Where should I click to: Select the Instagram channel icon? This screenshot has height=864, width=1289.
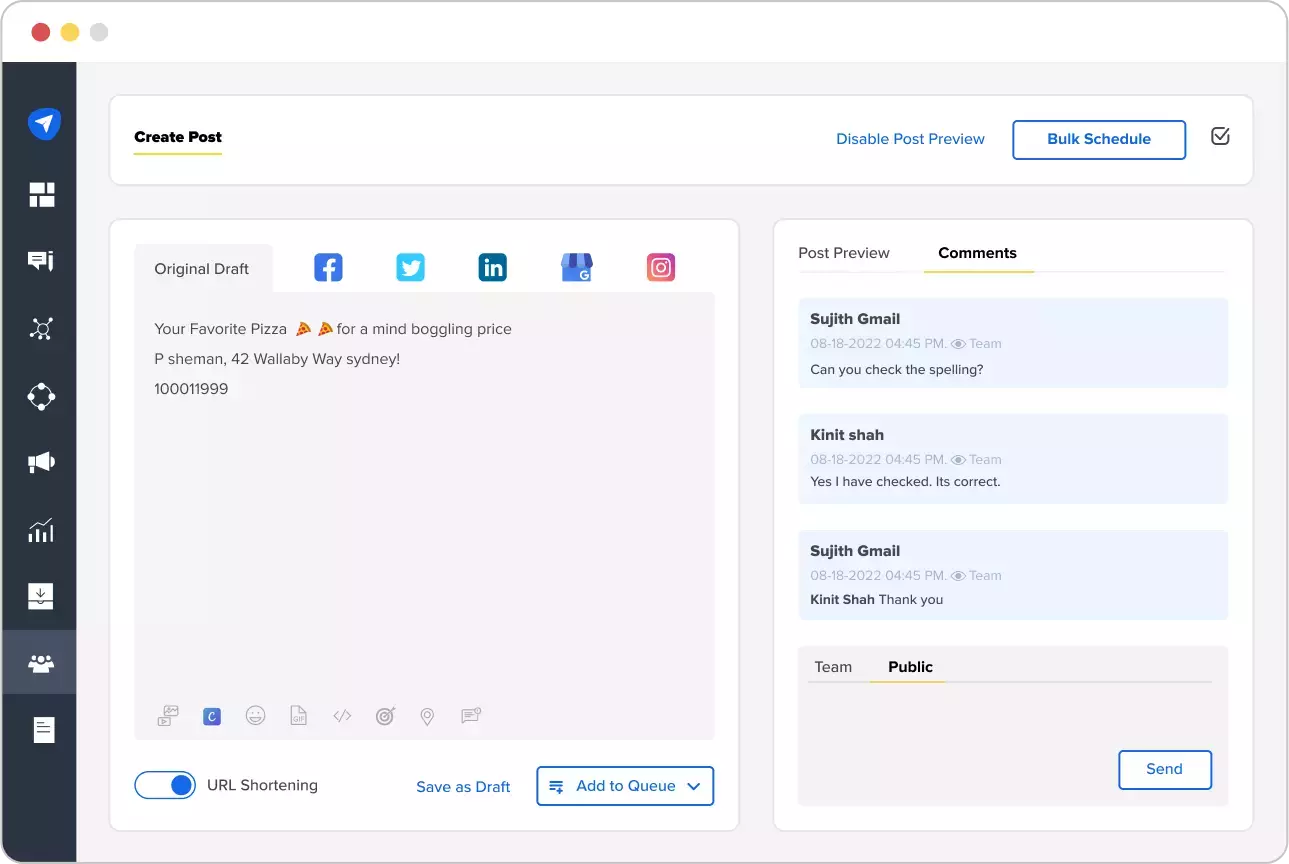coord(660,267)
